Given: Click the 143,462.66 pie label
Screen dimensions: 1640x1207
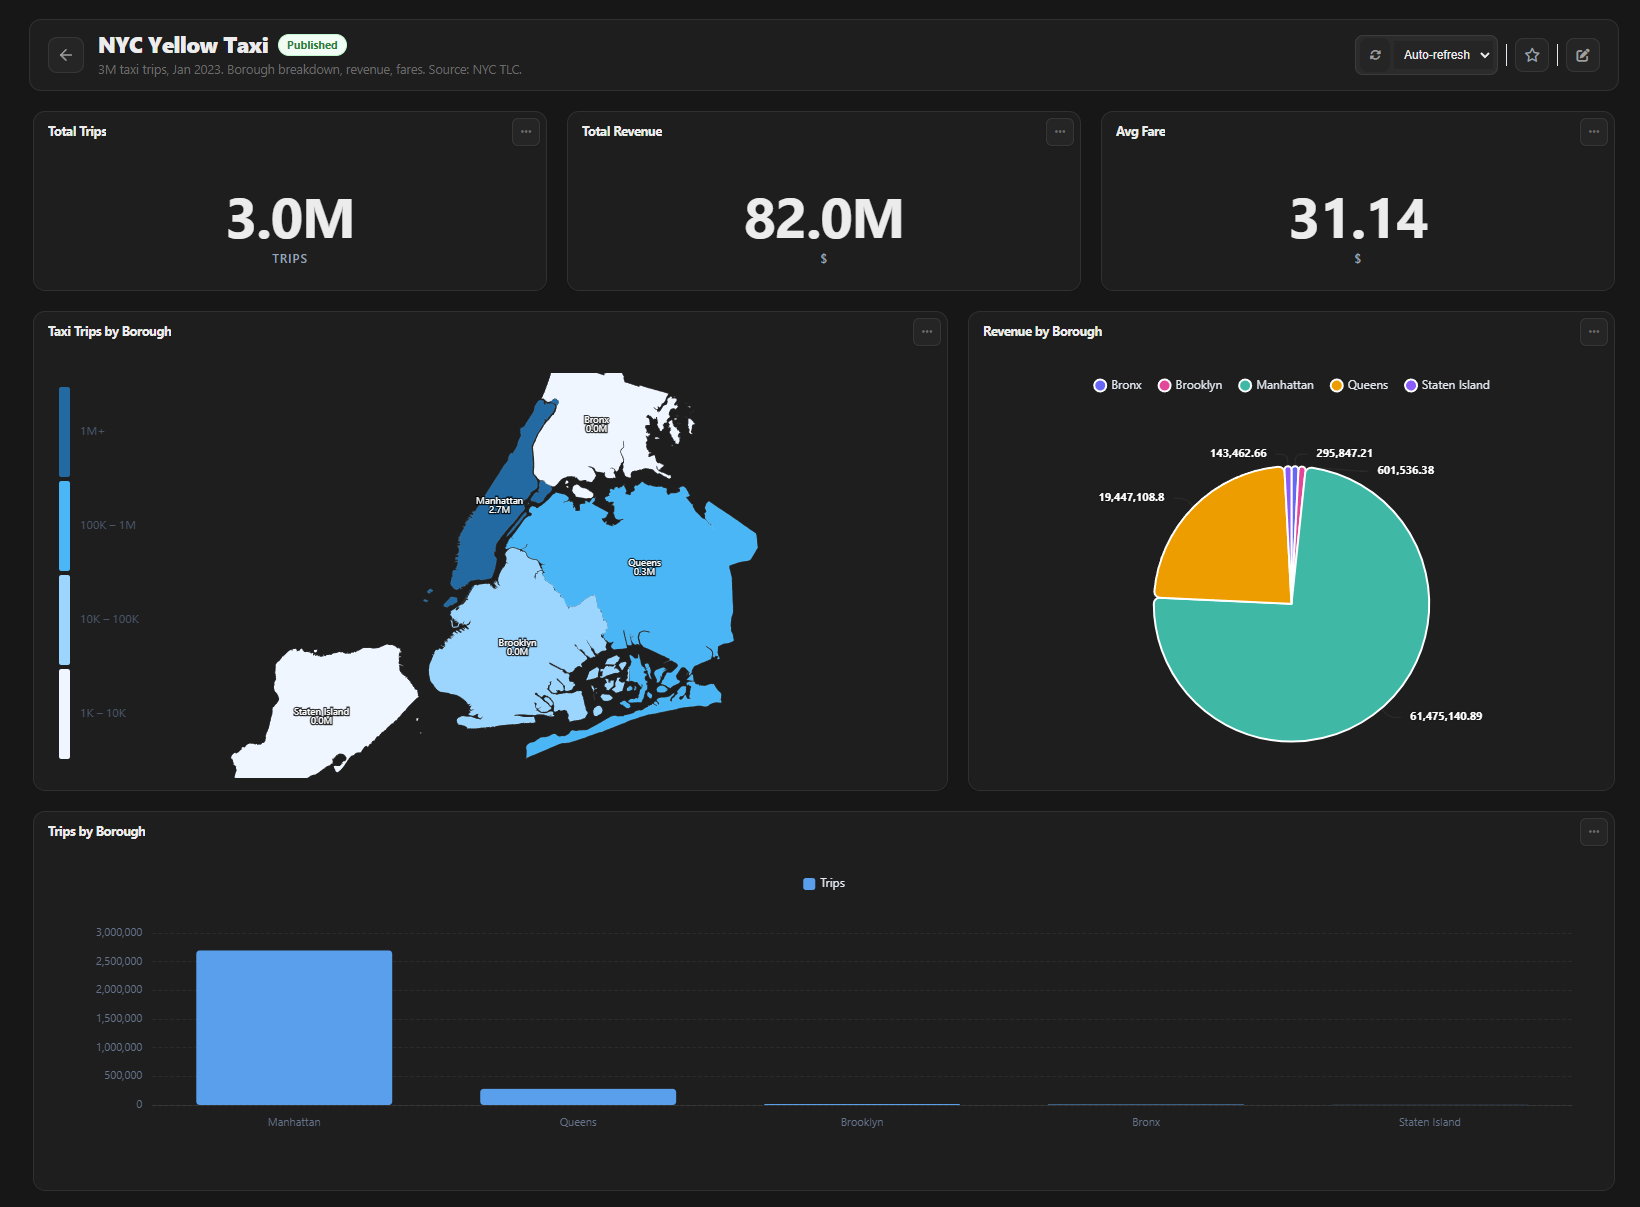Looking at the screenshot, I should click(x=1238, y=453).
